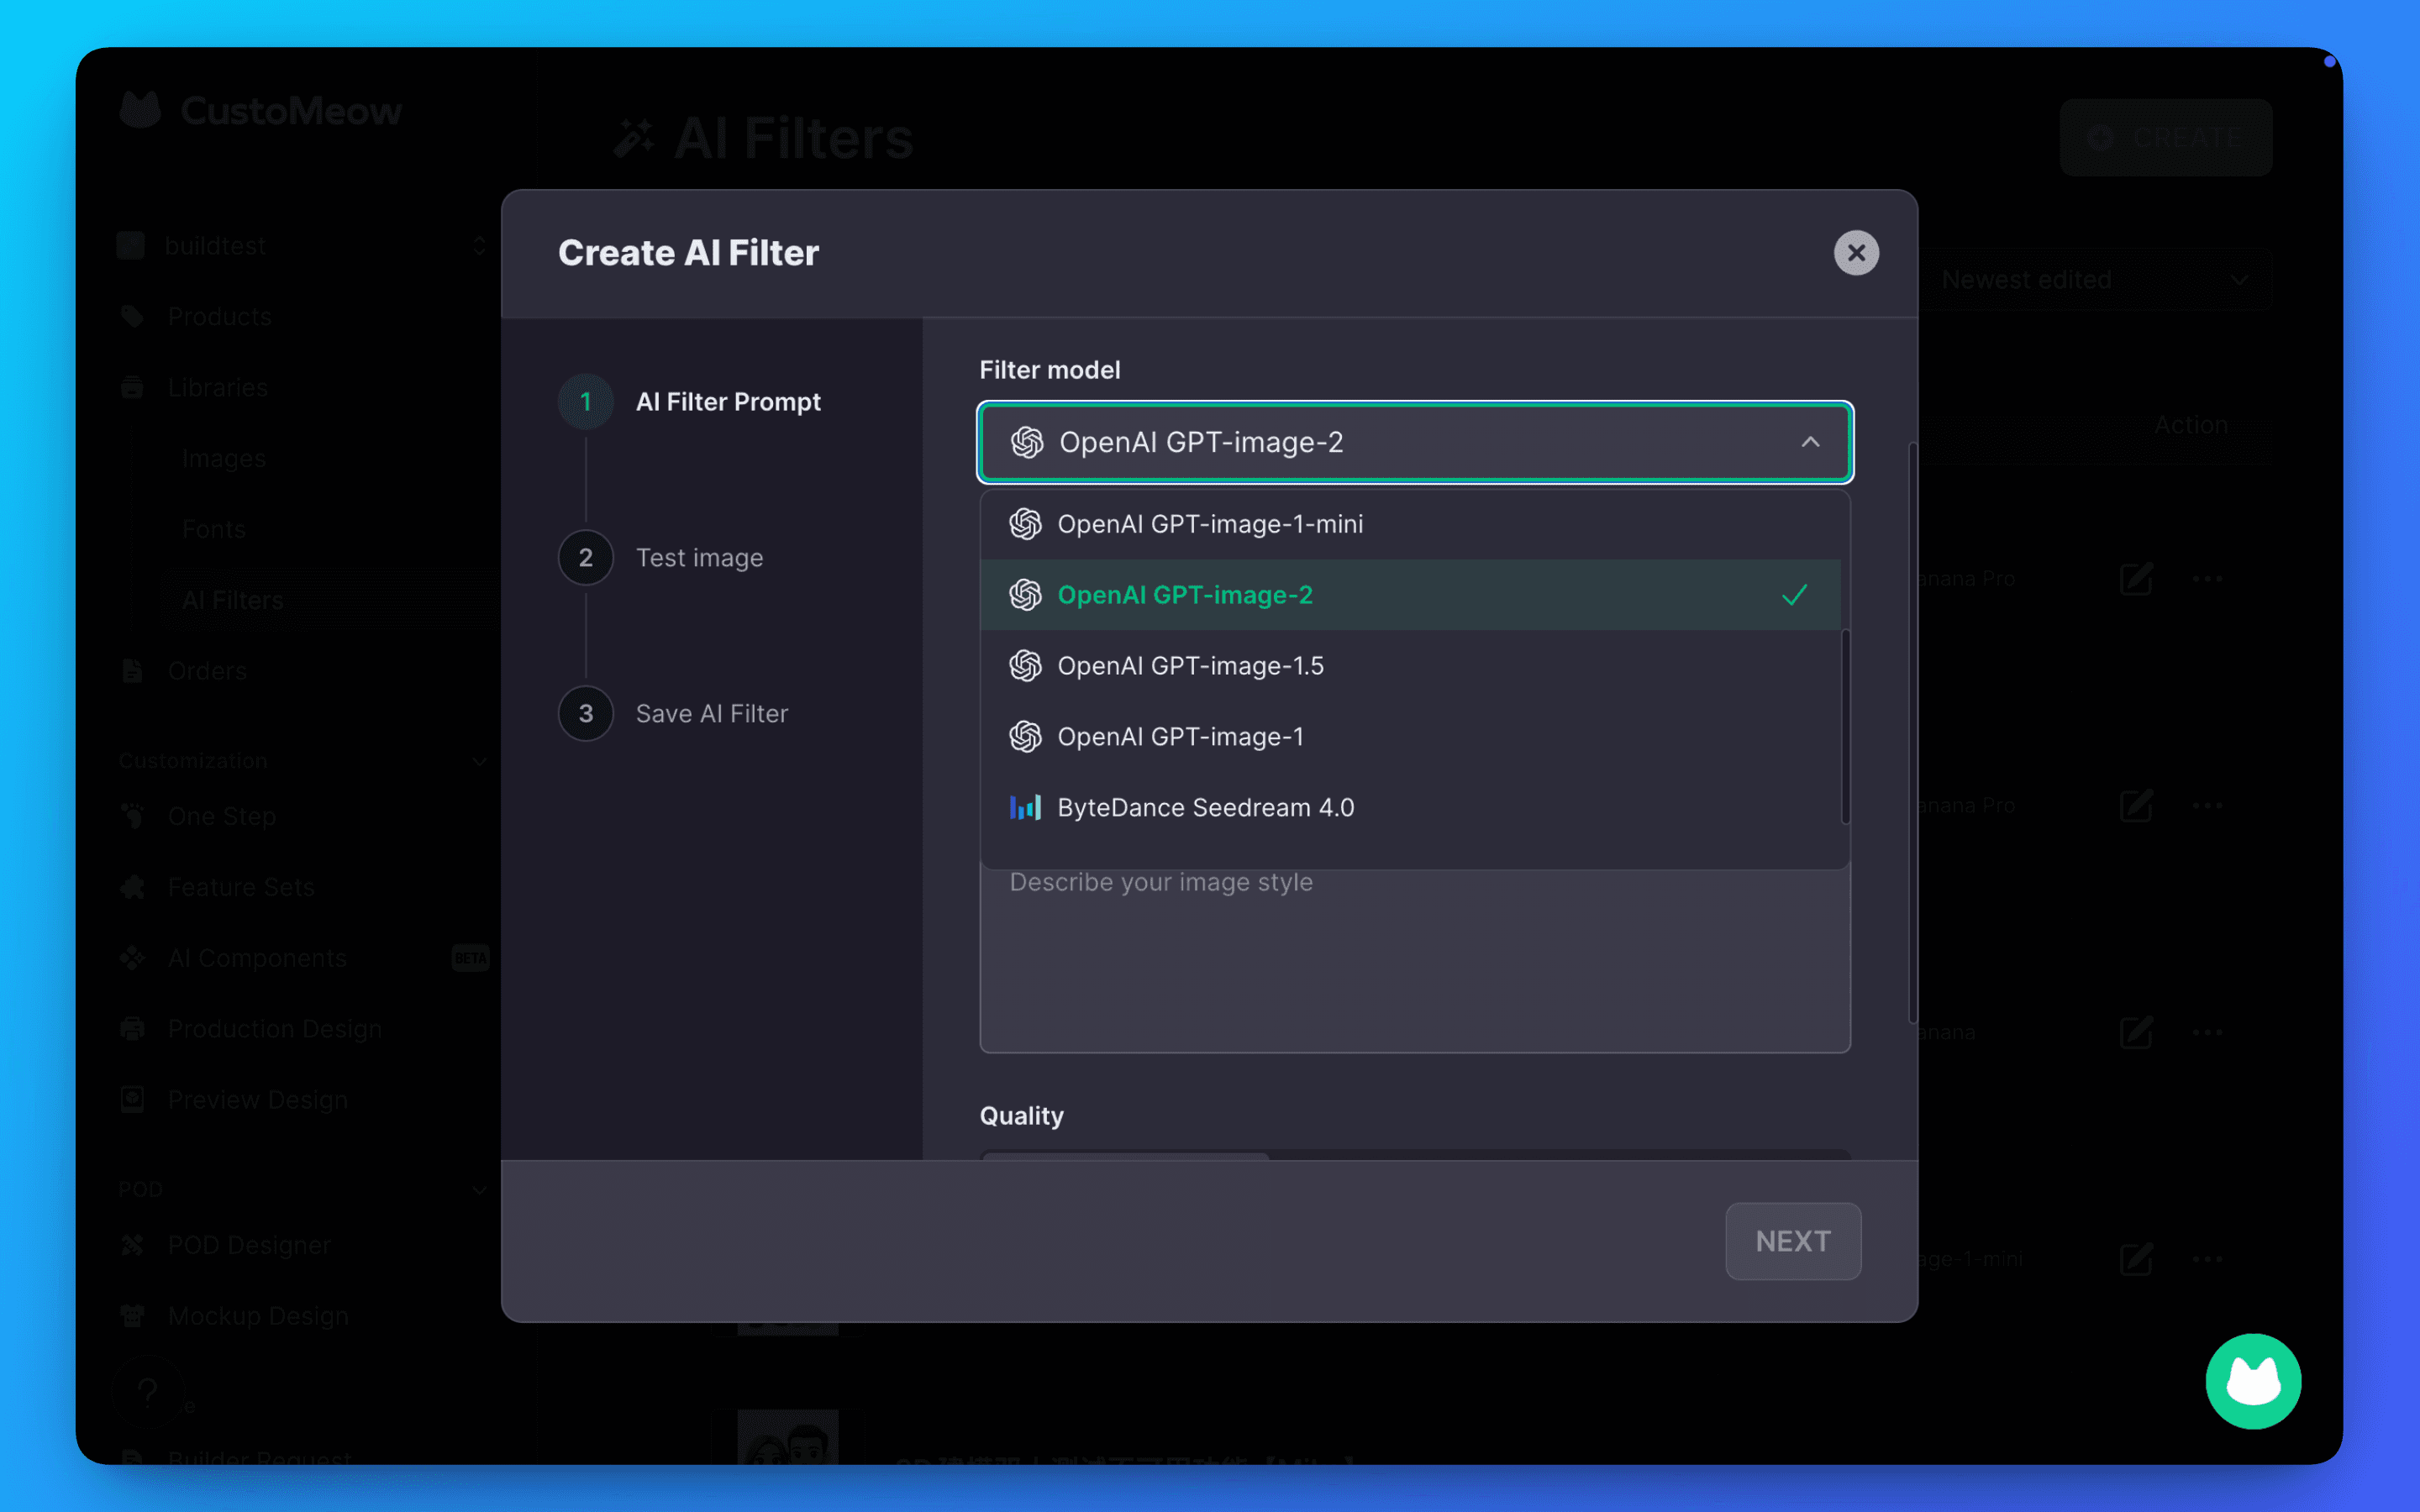Click the Filter model label
The width and height of the screenshot is (2420, 1512).
pos(1050,370)
